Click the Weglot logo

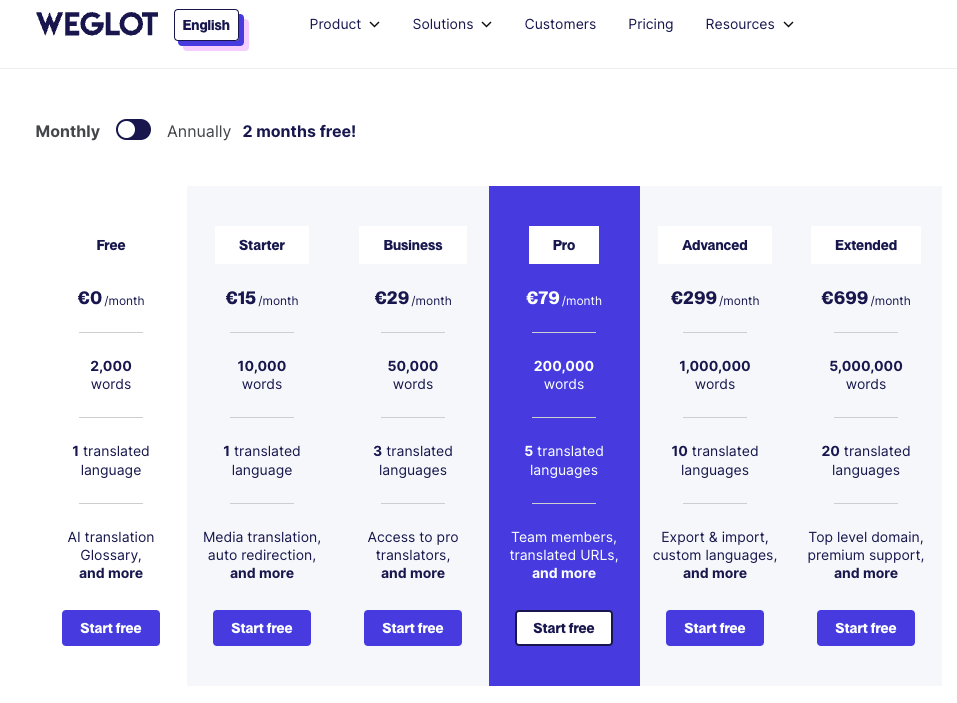pos(96,24)
